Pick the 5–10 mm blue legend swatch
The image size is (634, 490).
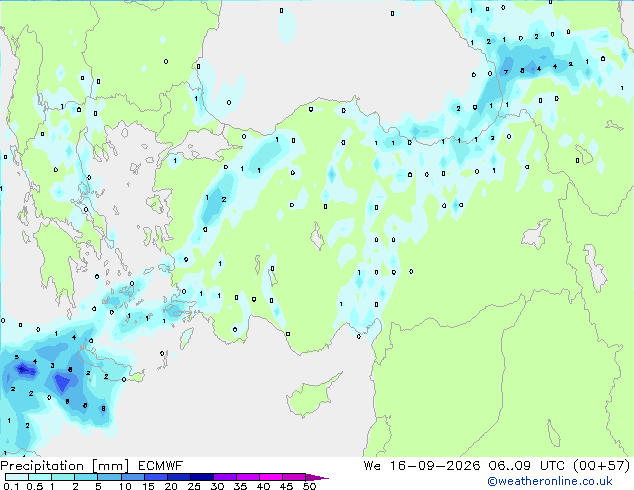point(109,477)
